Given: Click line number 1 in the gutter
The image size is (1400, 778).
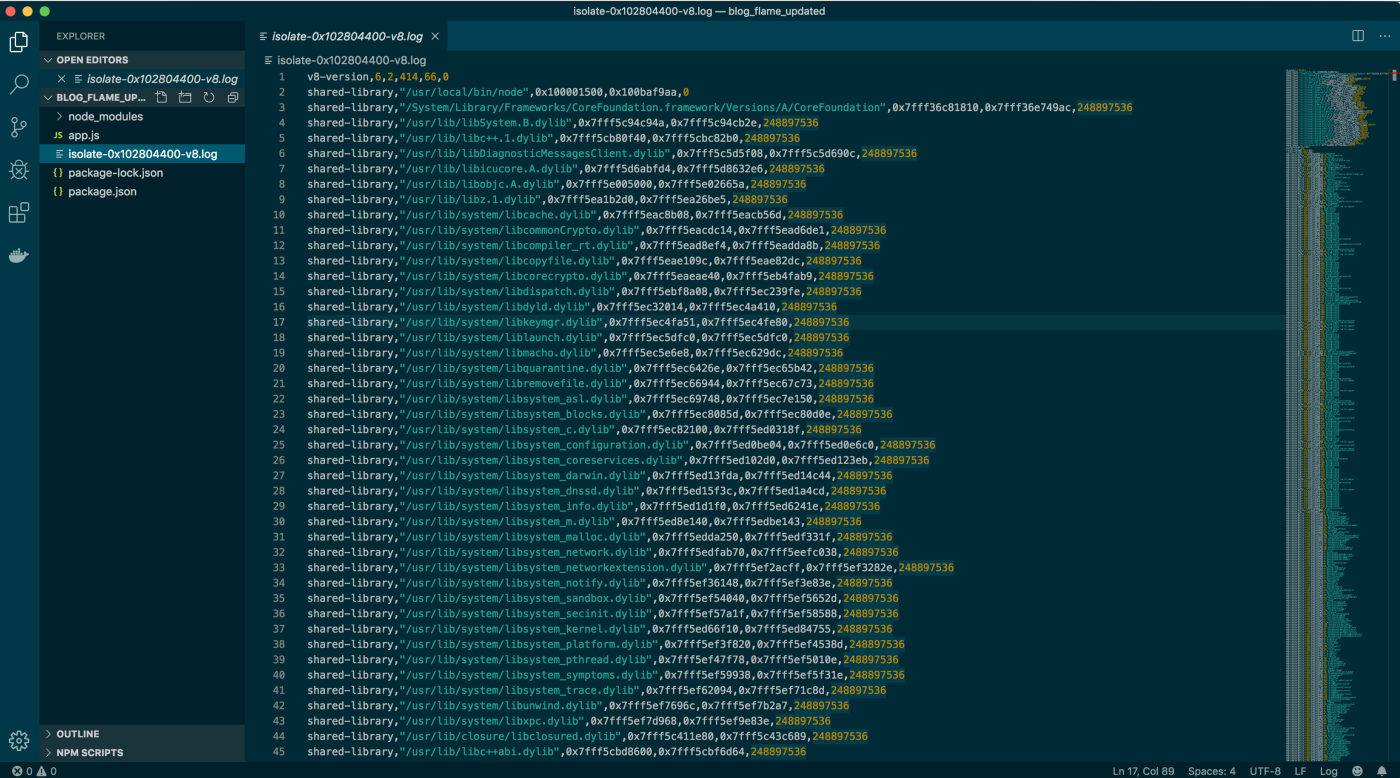Looking at the screenshot, I should (x=282, y=77).
